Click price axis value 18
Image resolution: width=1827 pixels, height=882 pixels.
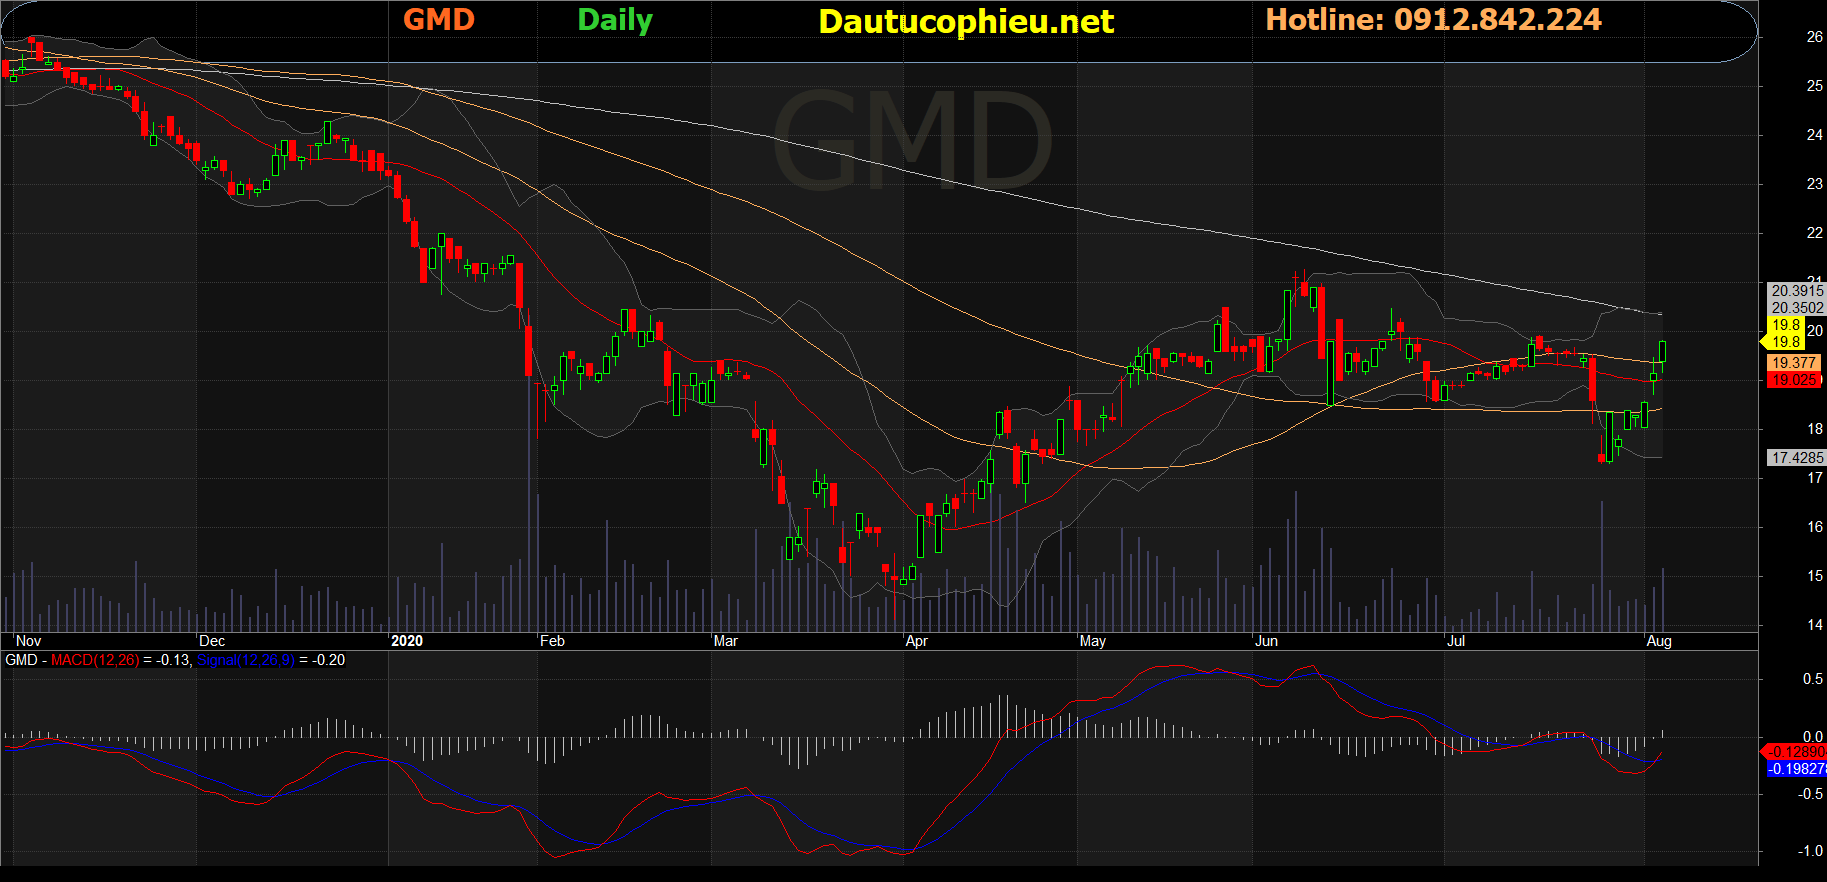click(1814, 429)
